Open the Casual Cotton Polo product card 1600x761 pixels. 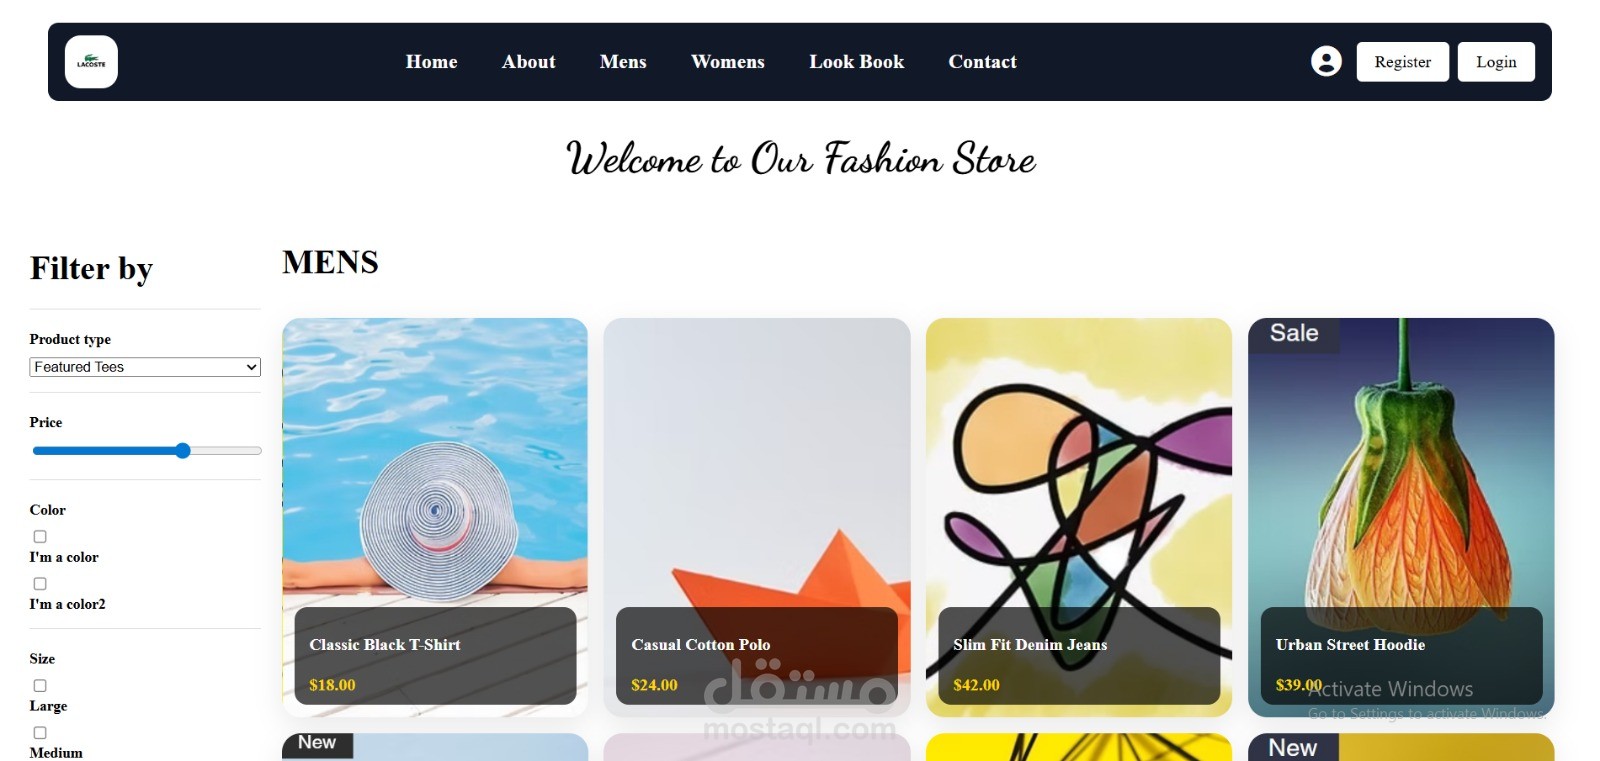click(x=757, y=517)
